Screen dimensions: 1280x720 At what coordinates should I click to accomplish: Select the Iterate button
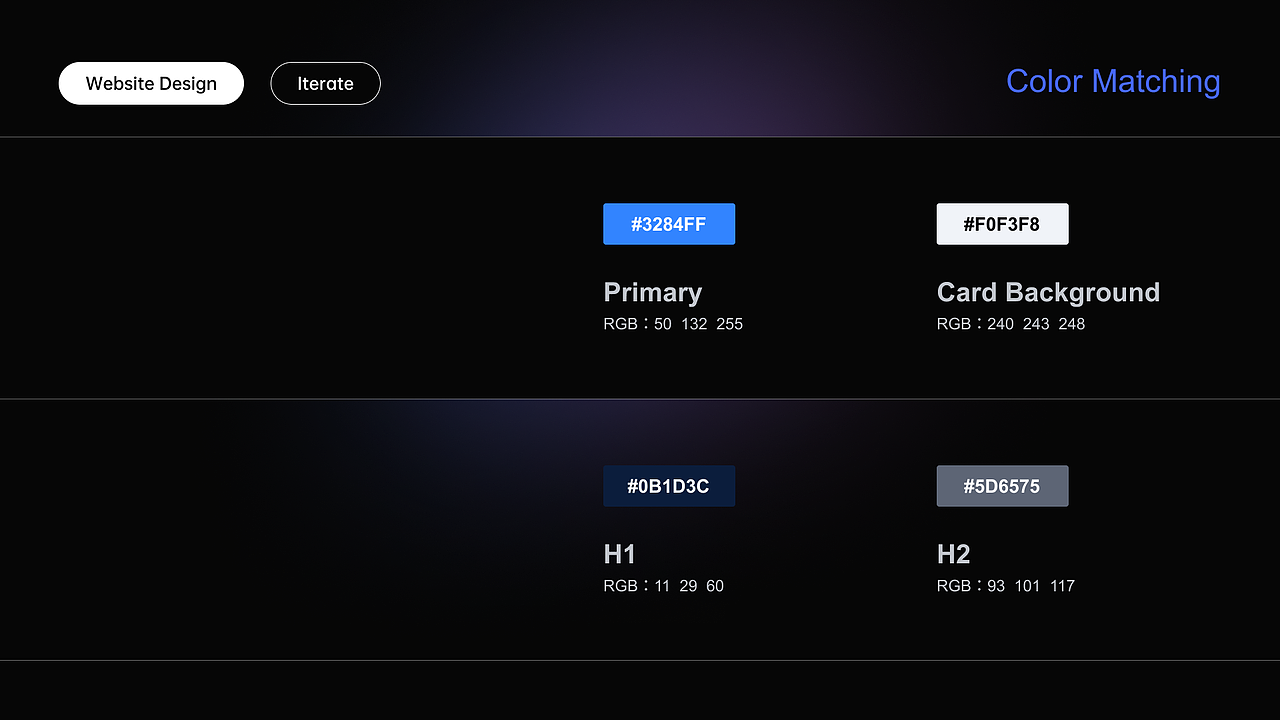[x=325, y=83]
